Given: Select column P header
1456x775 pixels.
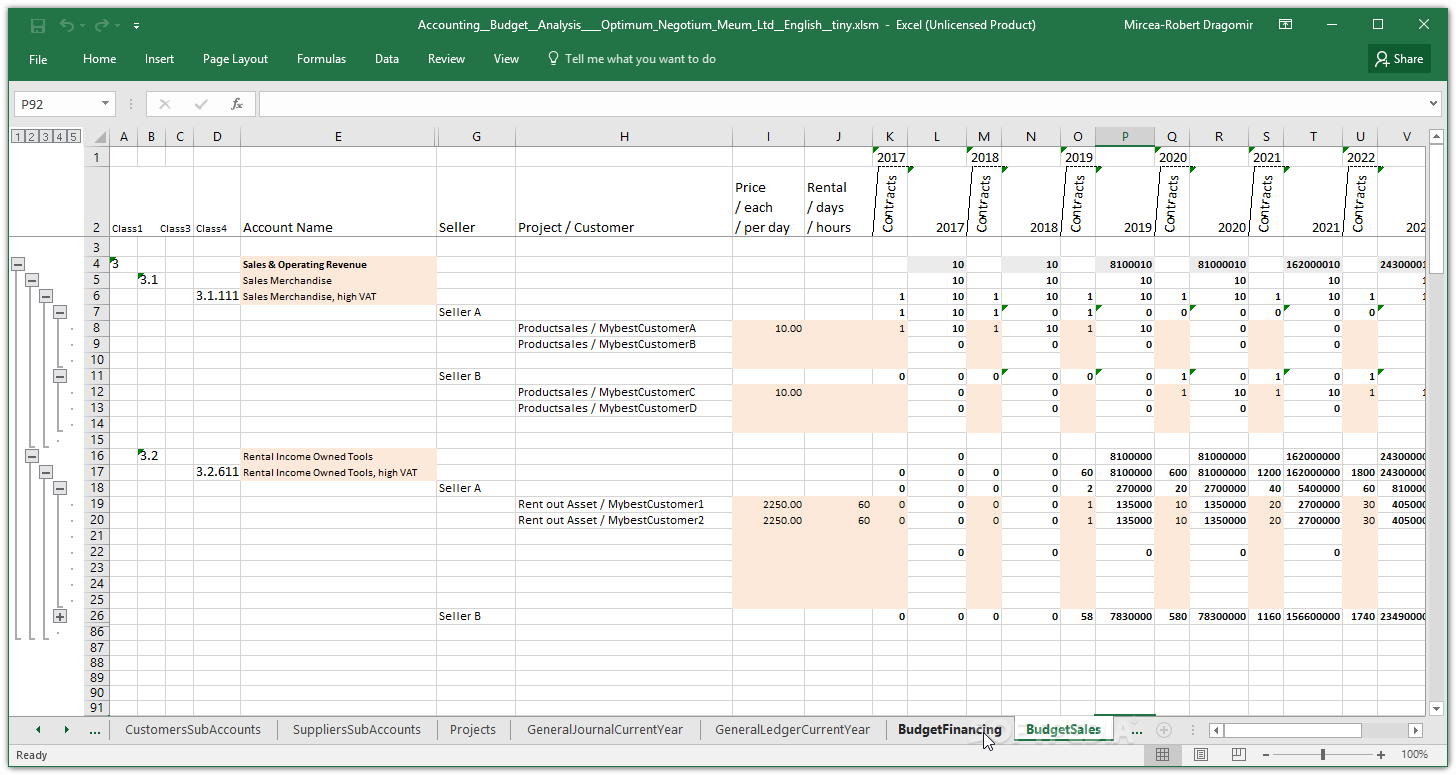Looking at the screenshot, I should [1125, 137].
